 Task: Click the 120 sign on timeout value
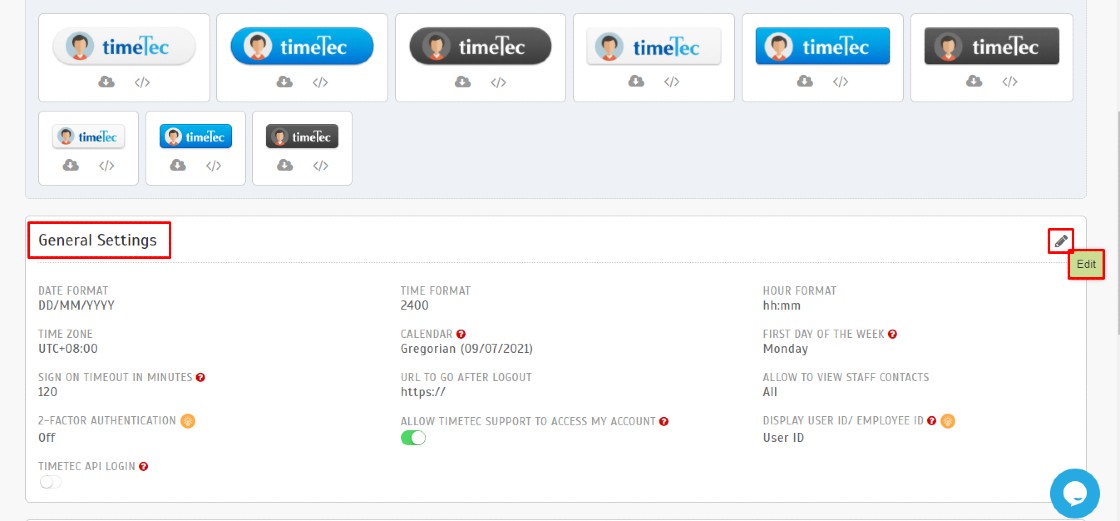(x=48, y=392)
